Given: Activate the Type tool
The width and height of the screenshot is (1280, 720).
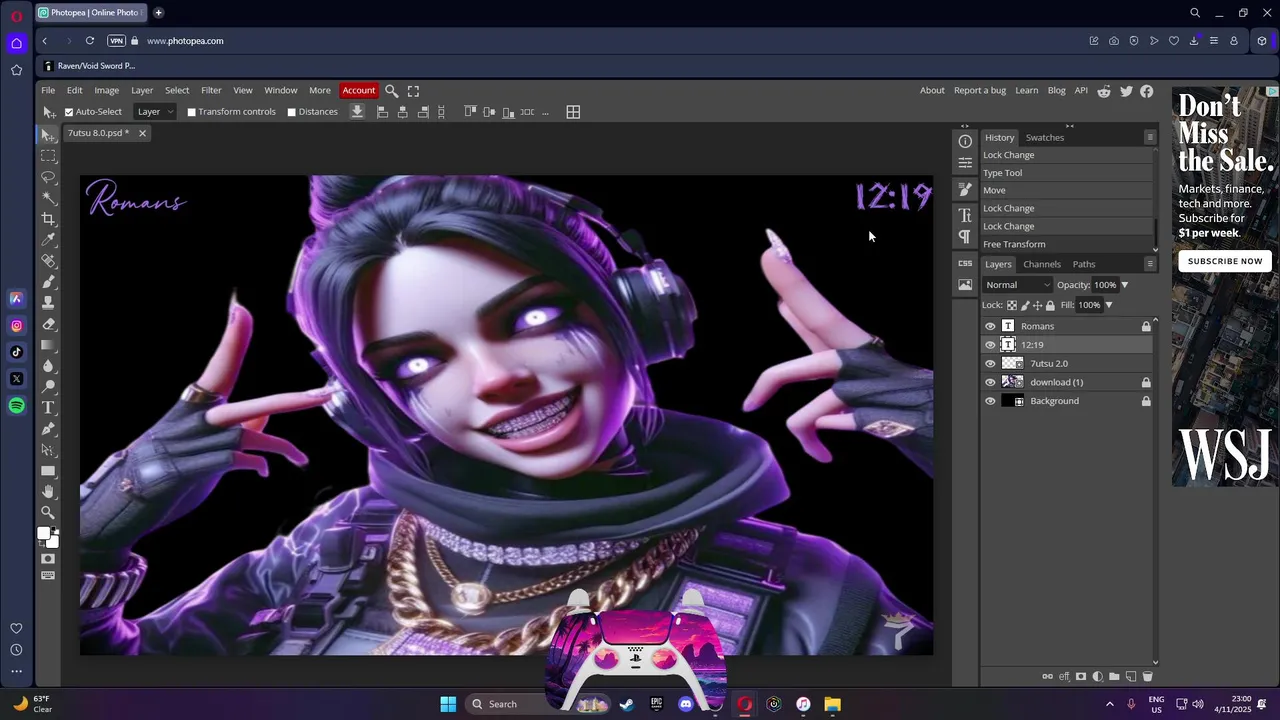Looking at the screenshot, I should [x=48, y=408].
